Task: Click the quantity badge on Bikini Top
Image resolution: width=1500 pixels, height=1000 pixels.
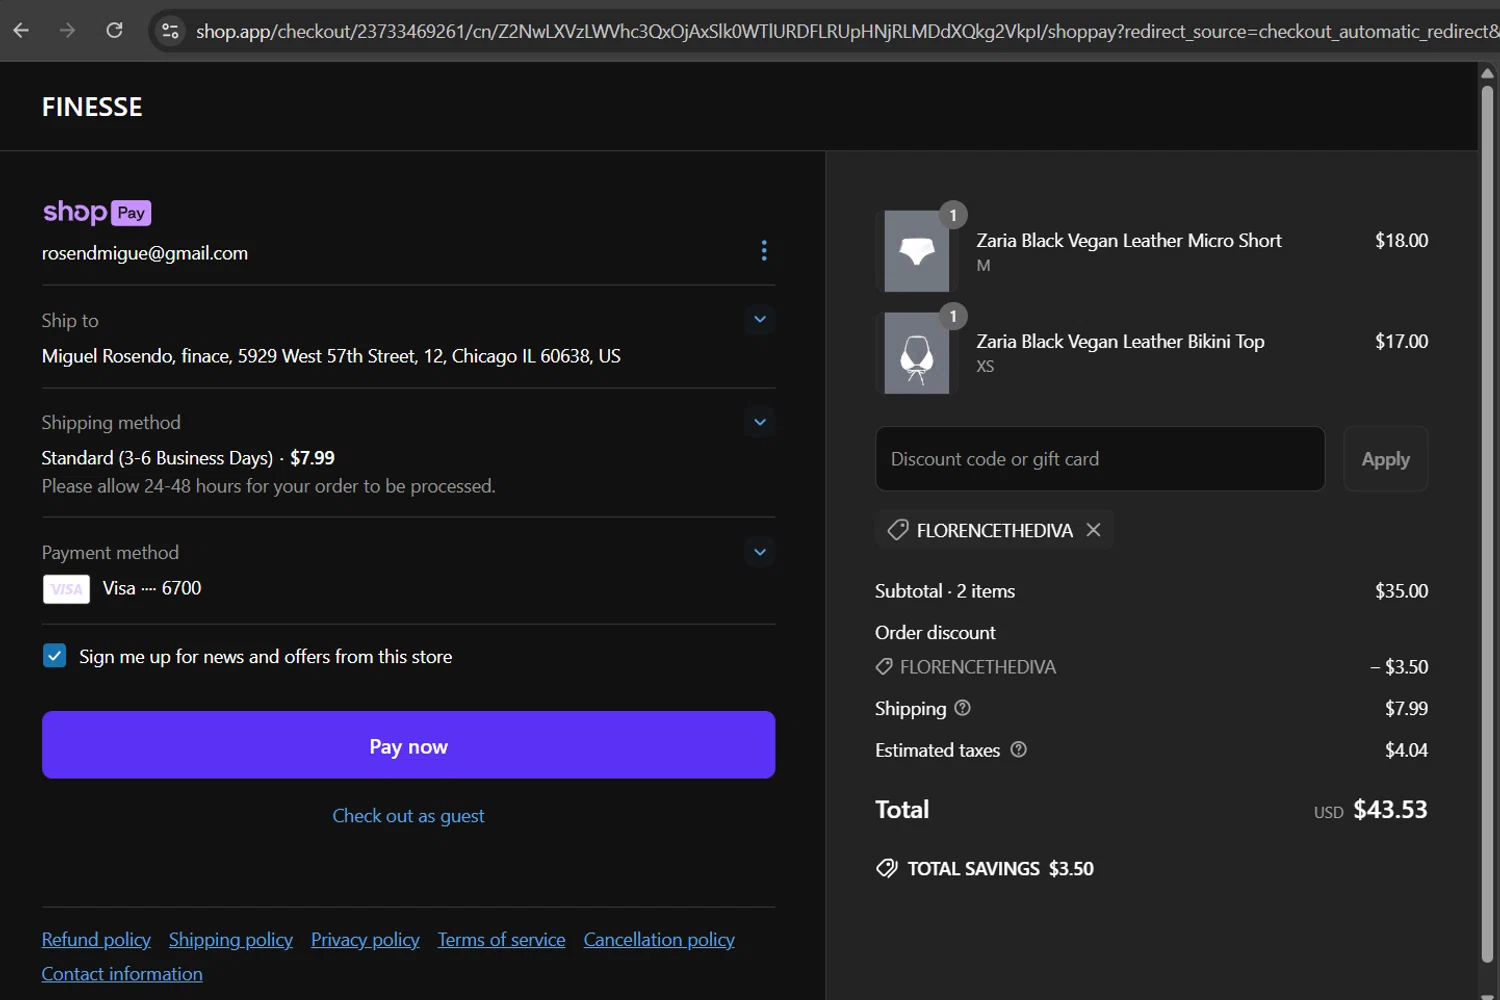Action: point(953,316)
